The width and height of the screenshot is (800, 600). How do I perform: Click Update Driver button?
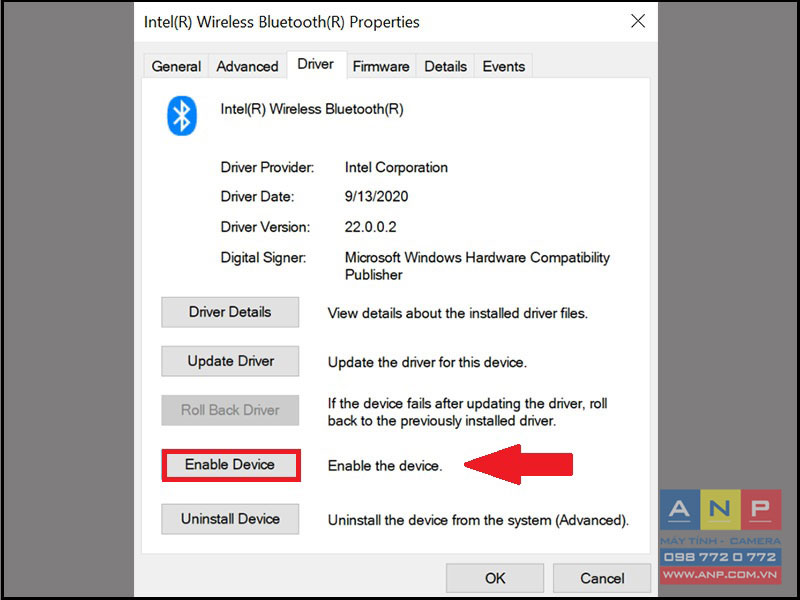click(x=230, y=361)
